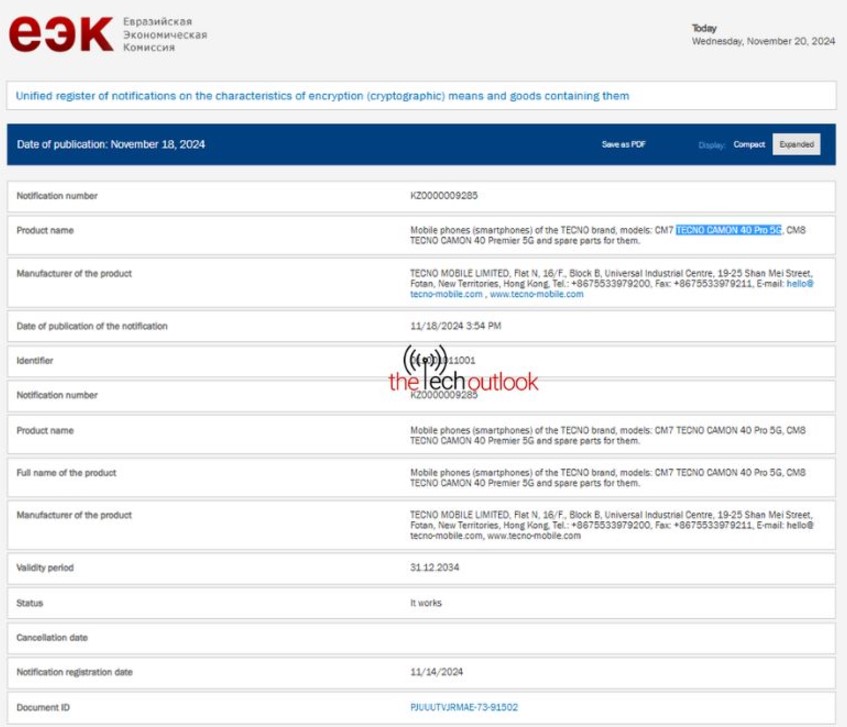Open the blue www.tecno-mobile.com link
This screenshot has width=847, height=727.
coord(536,294)
